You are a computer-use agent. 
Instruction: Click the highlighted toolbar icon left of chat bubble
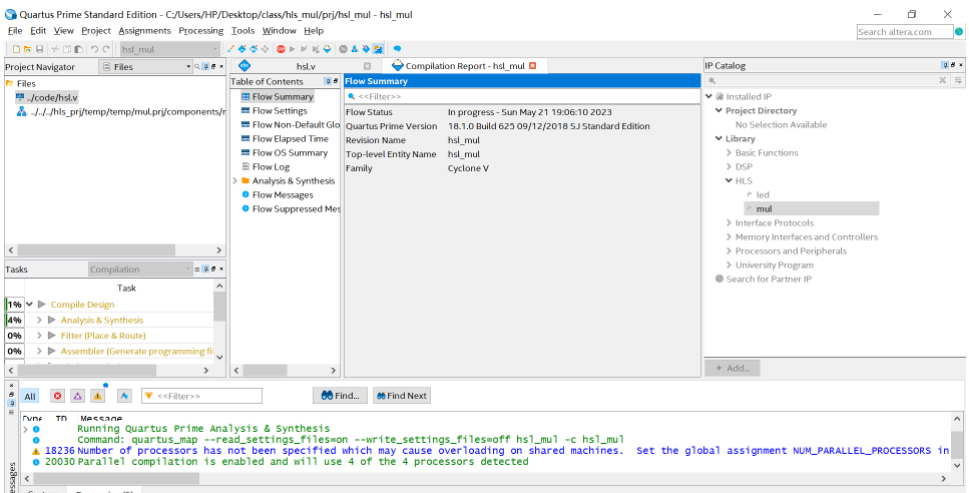tap(378, 49)
